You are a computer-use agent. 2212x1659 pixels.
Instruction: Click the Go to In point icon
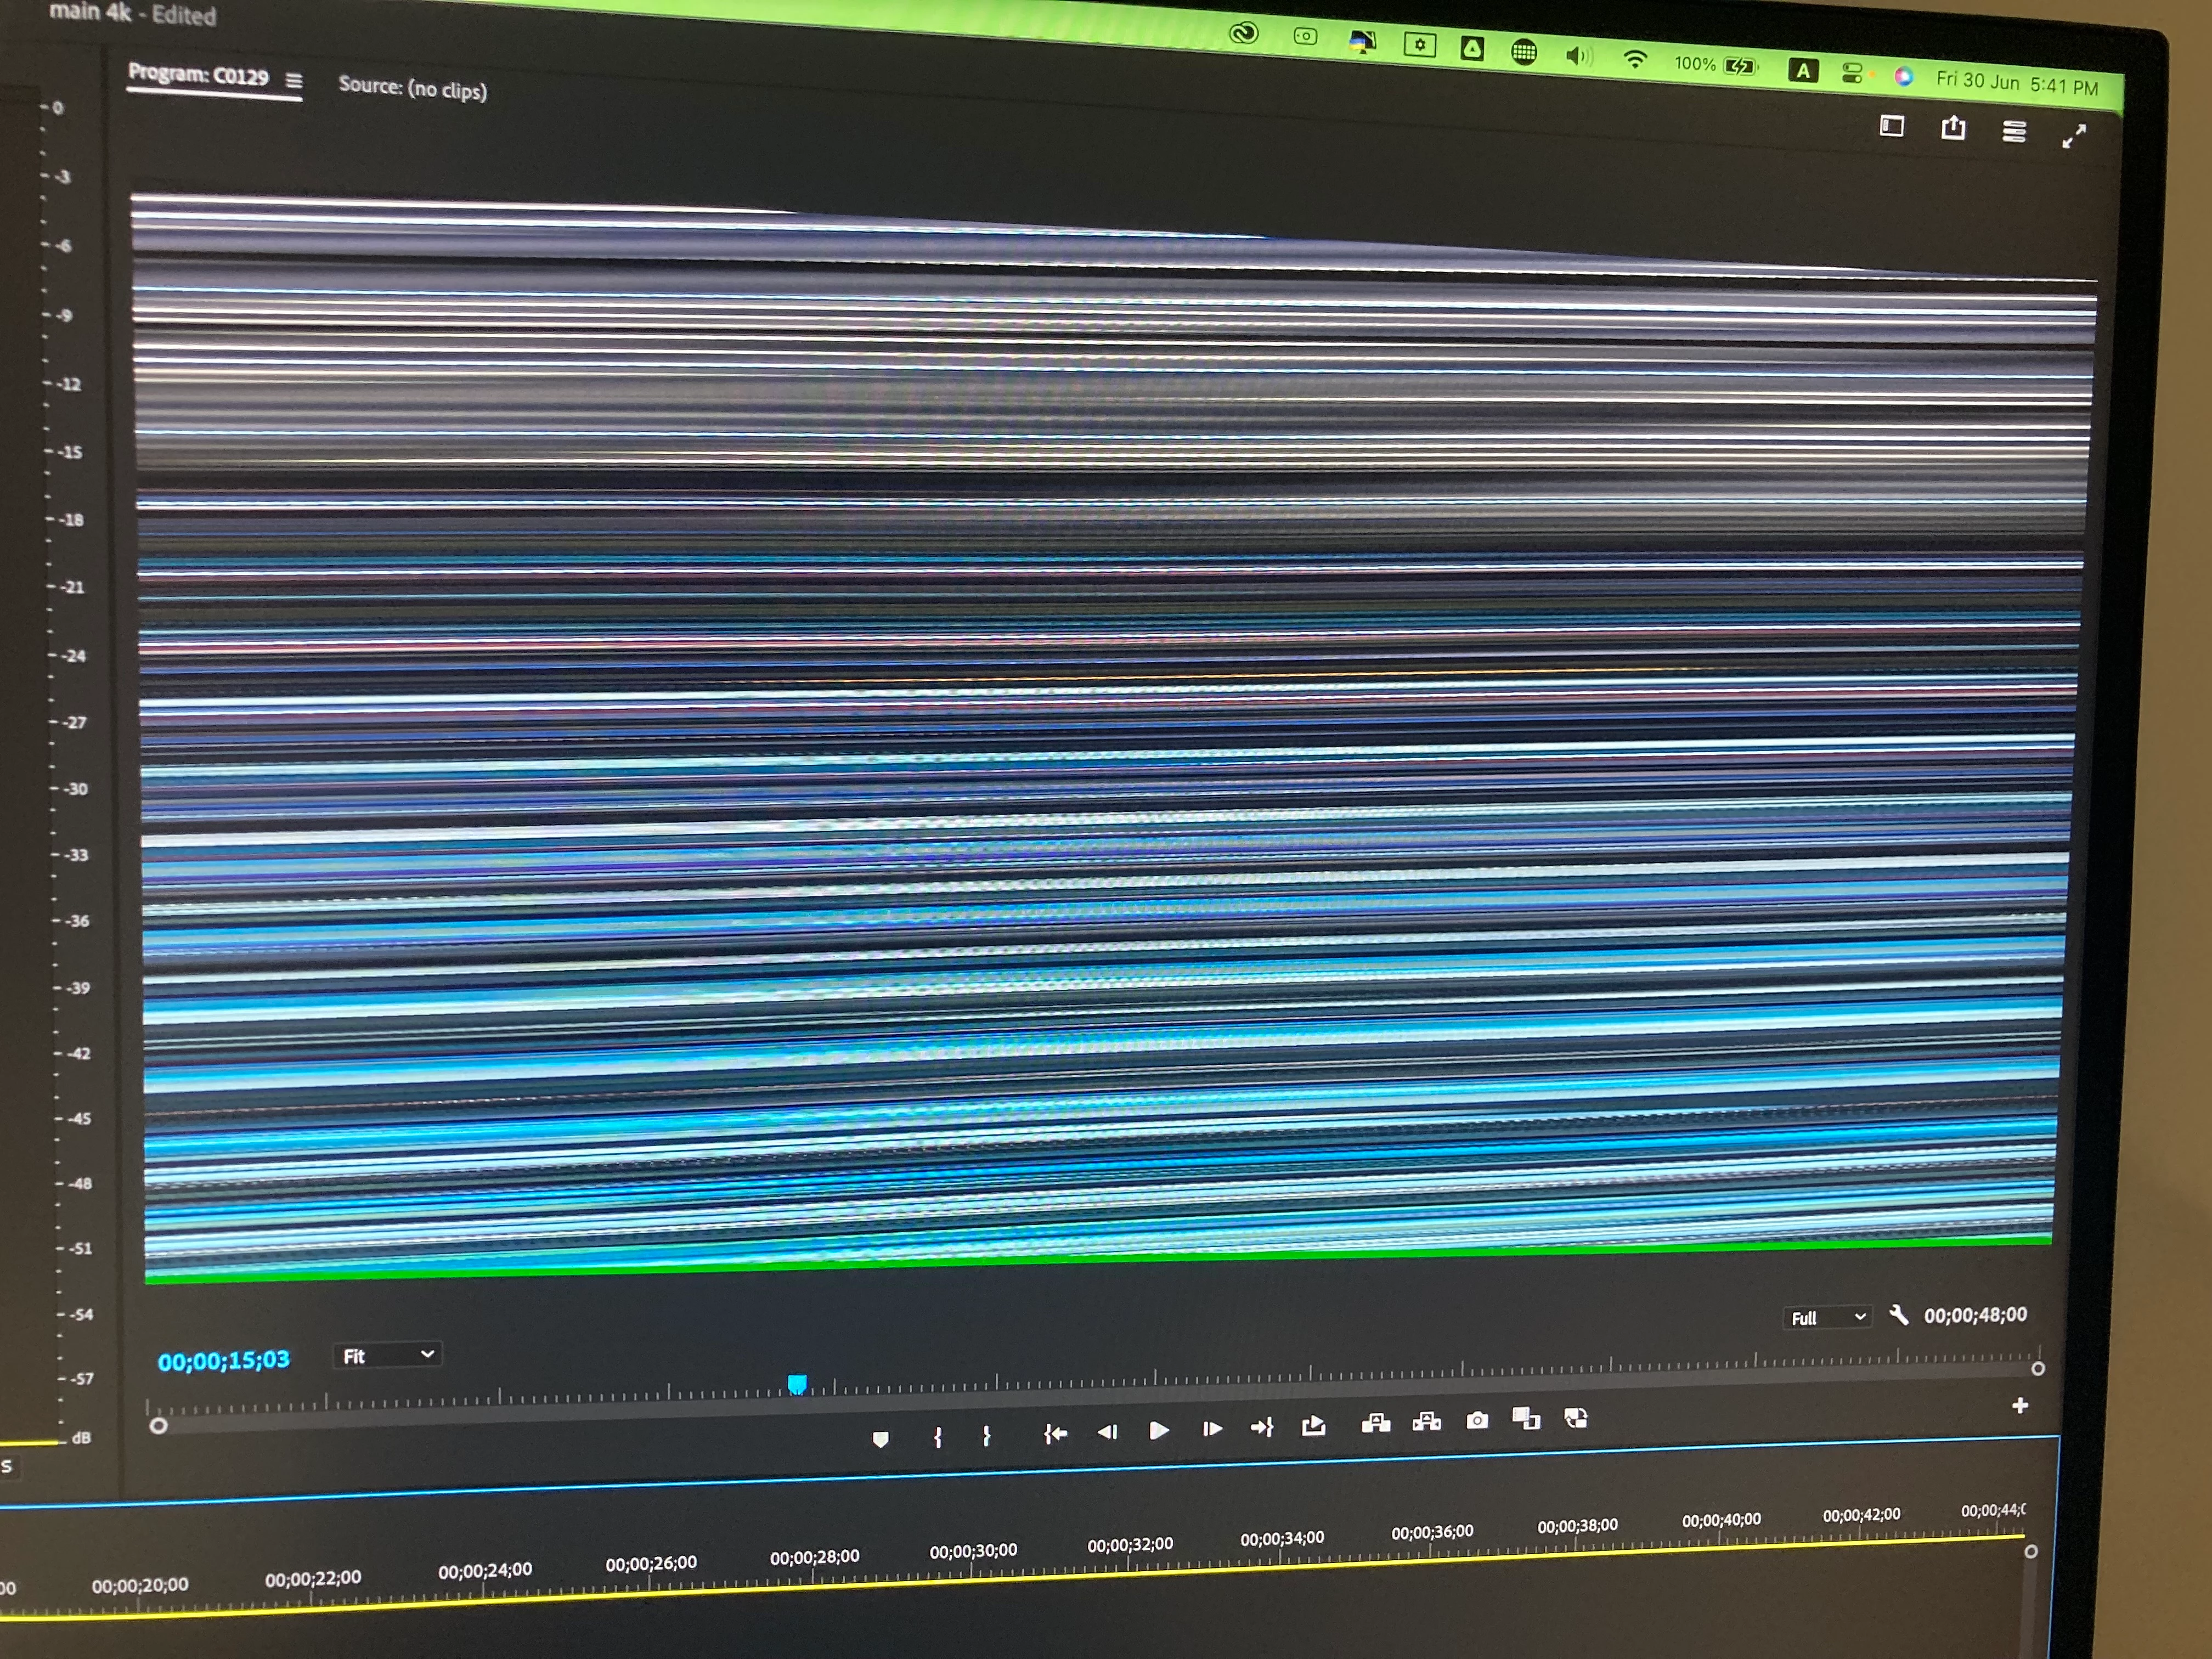[x=1055, y=1433]
